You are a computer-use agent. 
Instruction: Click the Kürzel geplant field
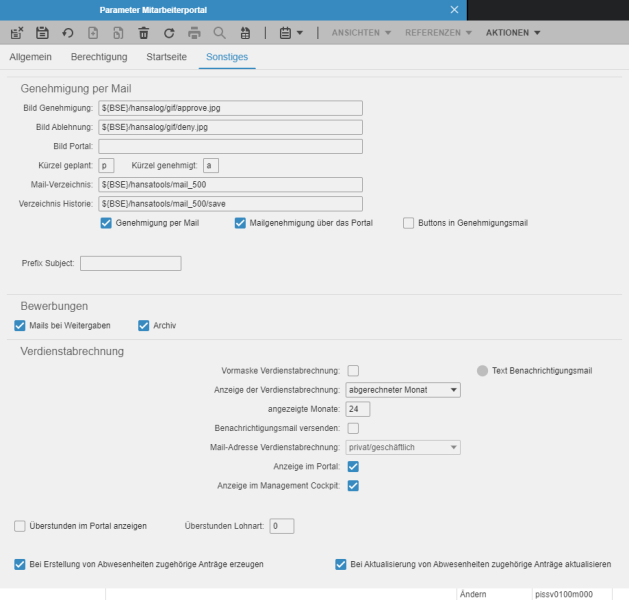coord(106,166)
